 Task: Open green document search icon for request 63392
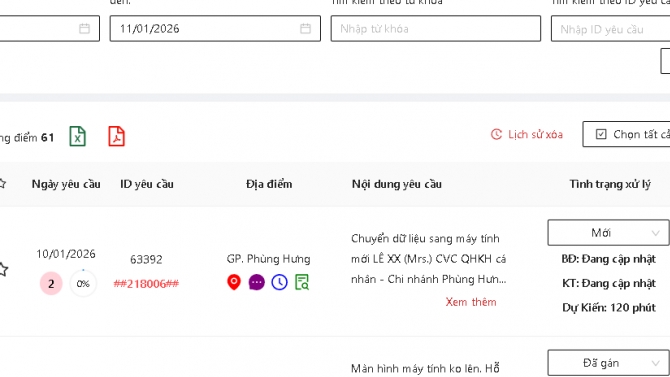(x=302, y=283)
